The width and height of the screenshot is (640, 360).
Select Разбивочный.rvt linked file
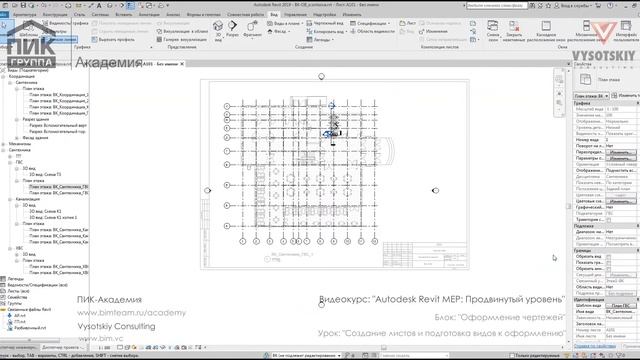pos(30,328)
